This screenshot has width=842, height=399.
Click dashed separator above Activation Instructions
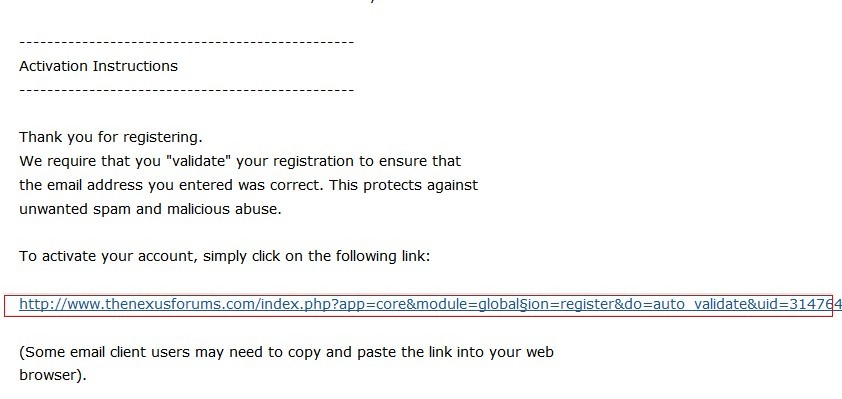tap(186, 42)
